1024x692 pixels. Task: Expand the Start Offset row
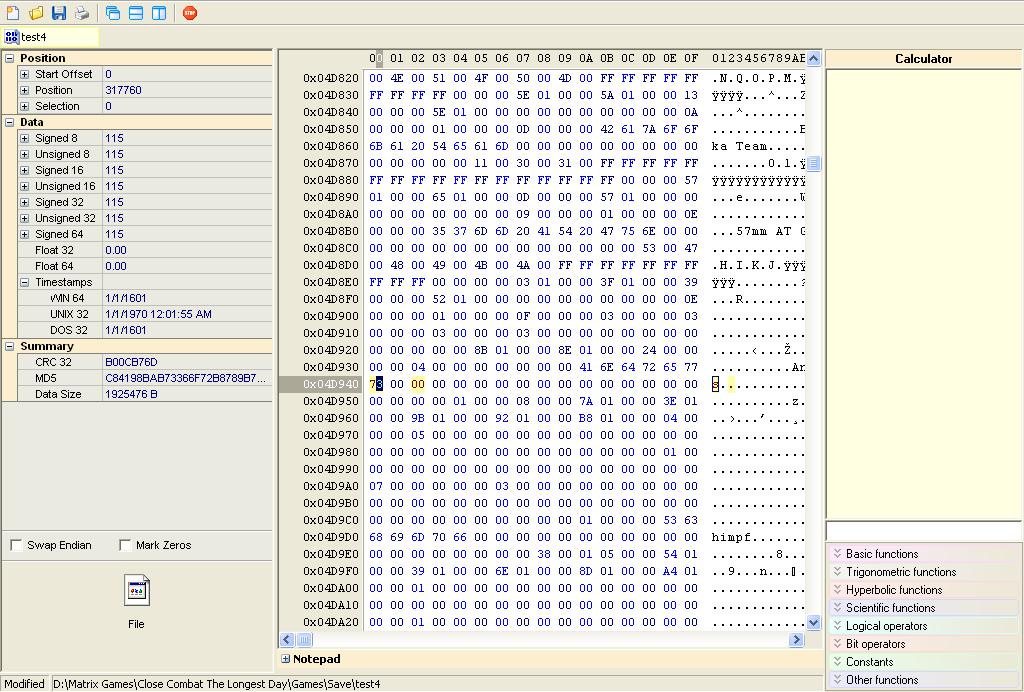(x=25, y=74)
